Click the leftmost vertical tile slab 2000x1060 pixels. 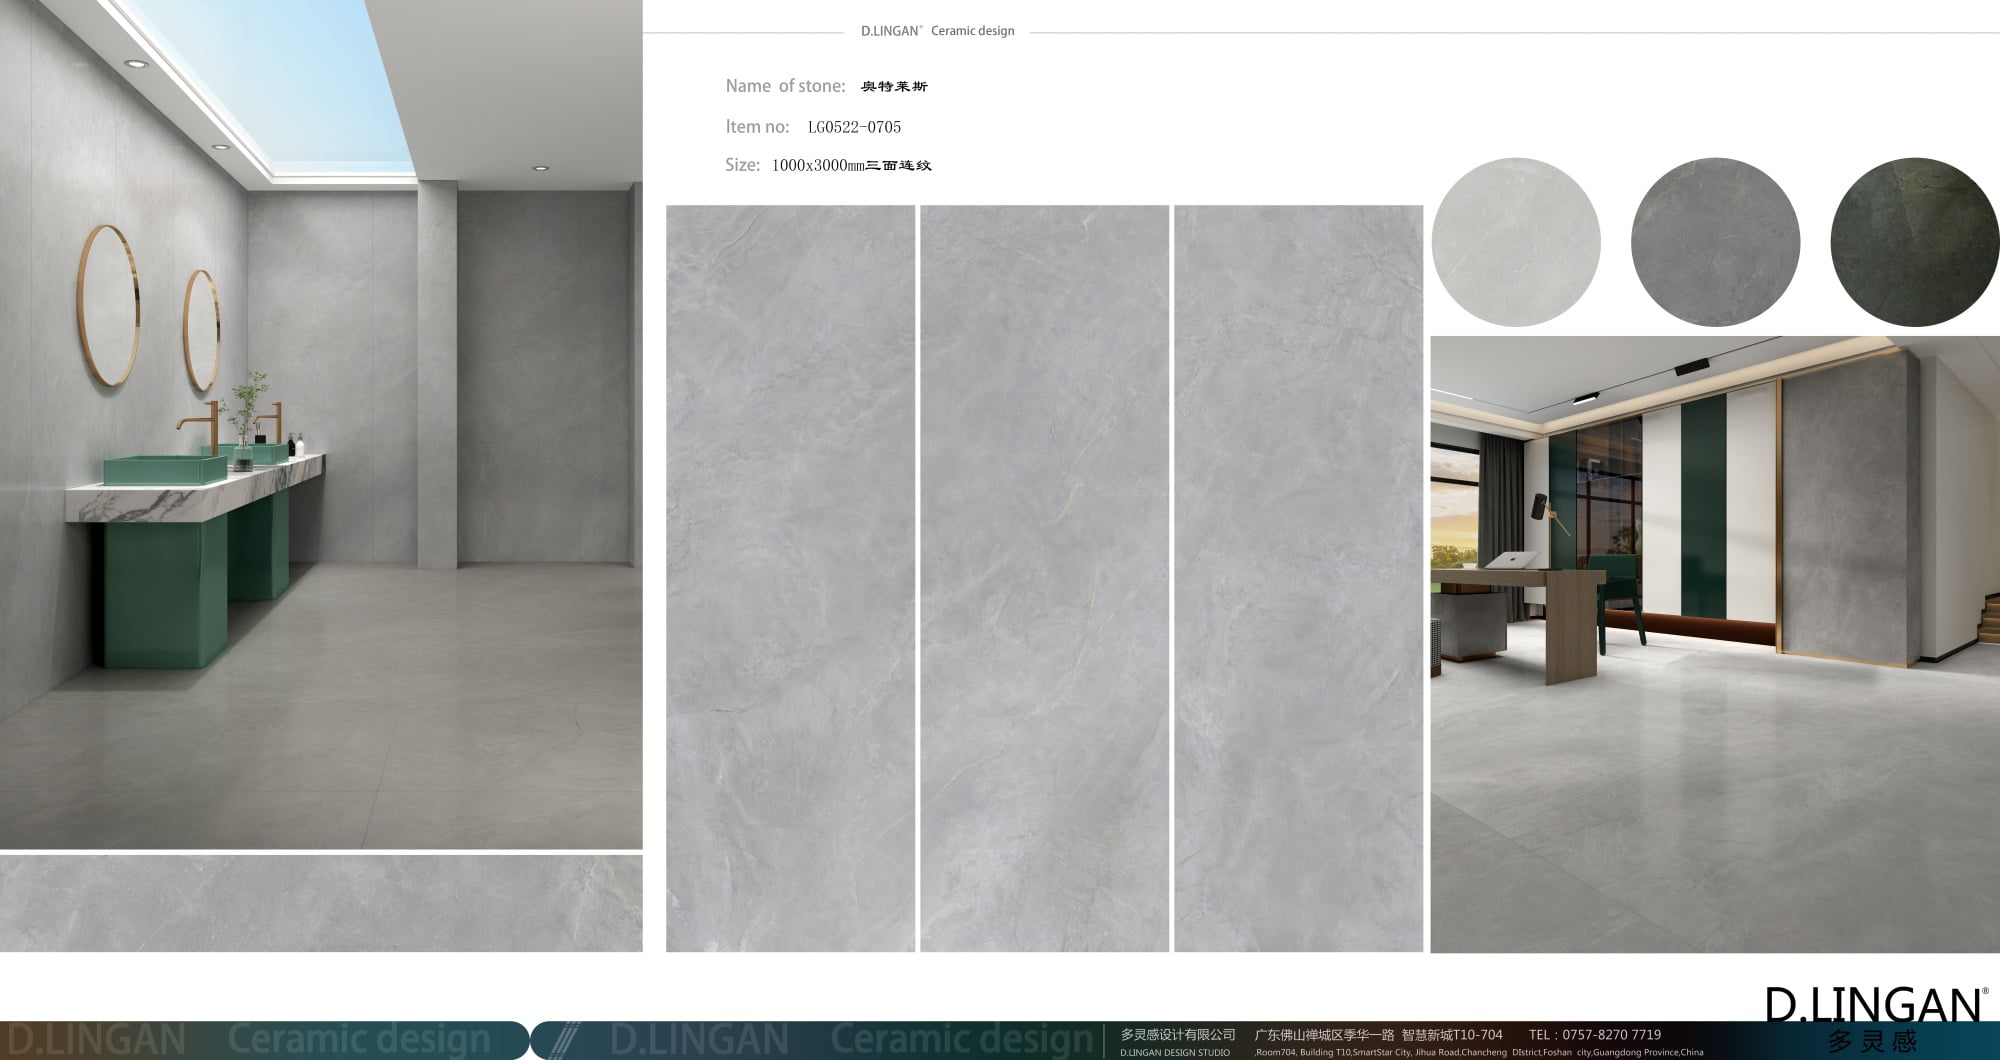point(790,578)
